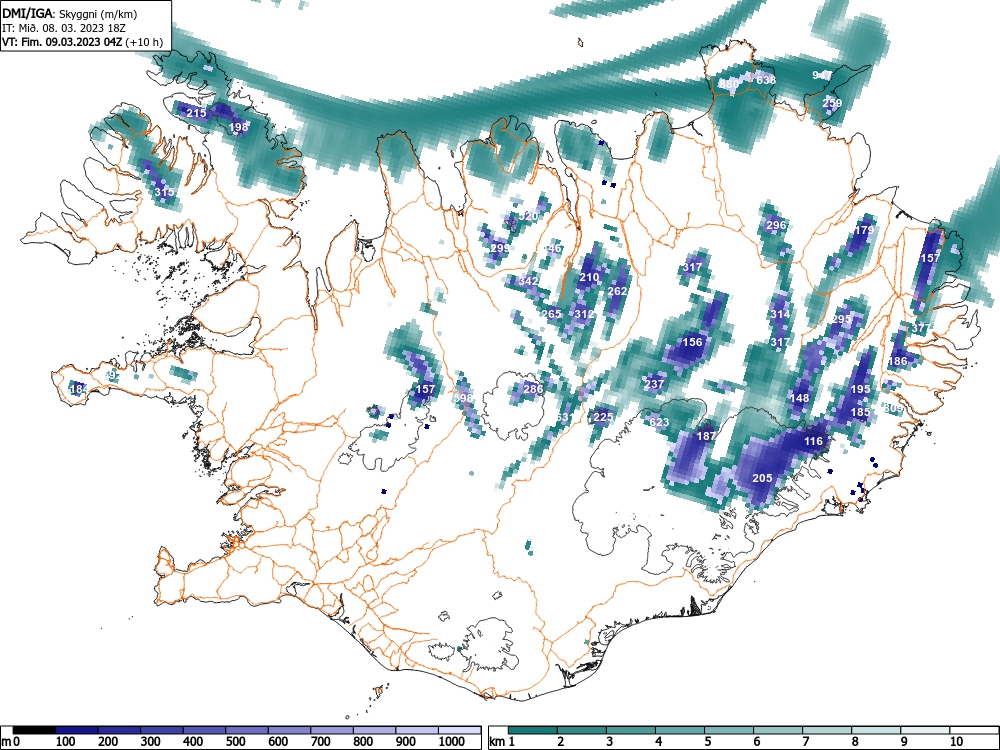Click the visibility value 225 on map
Image resolution: width=1000 pixels, height=750 pixels.
pyautogui.click(x=603, y=417)
